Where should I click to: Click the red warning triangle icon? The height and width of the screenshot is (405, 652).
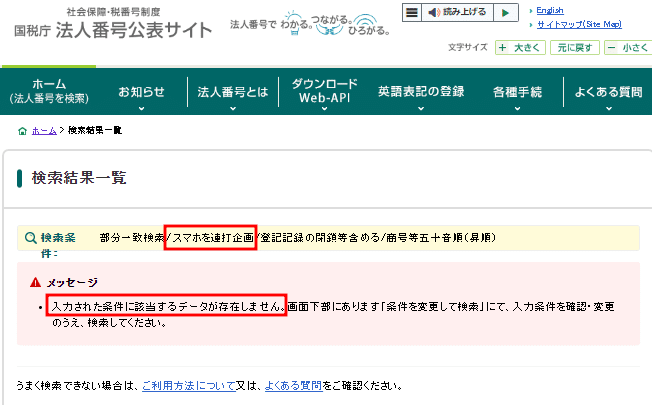click(35, 283)
